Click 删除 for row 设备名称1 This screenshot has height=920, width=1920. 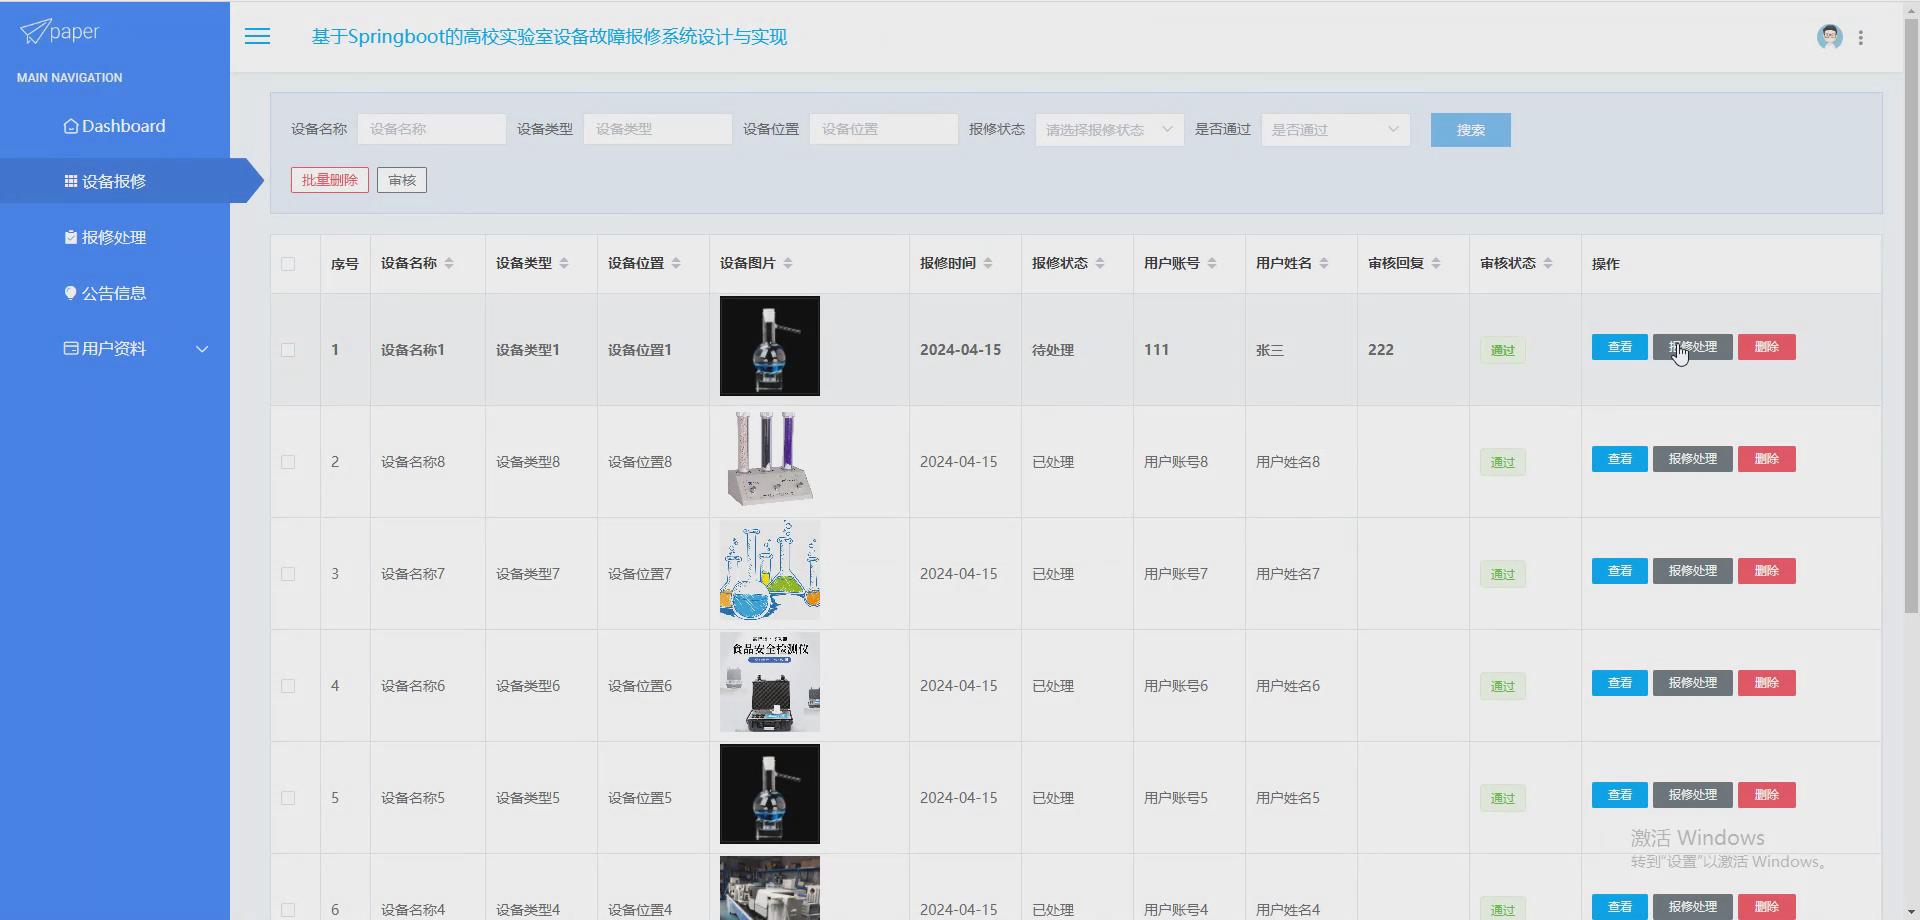pos(1767,347)
